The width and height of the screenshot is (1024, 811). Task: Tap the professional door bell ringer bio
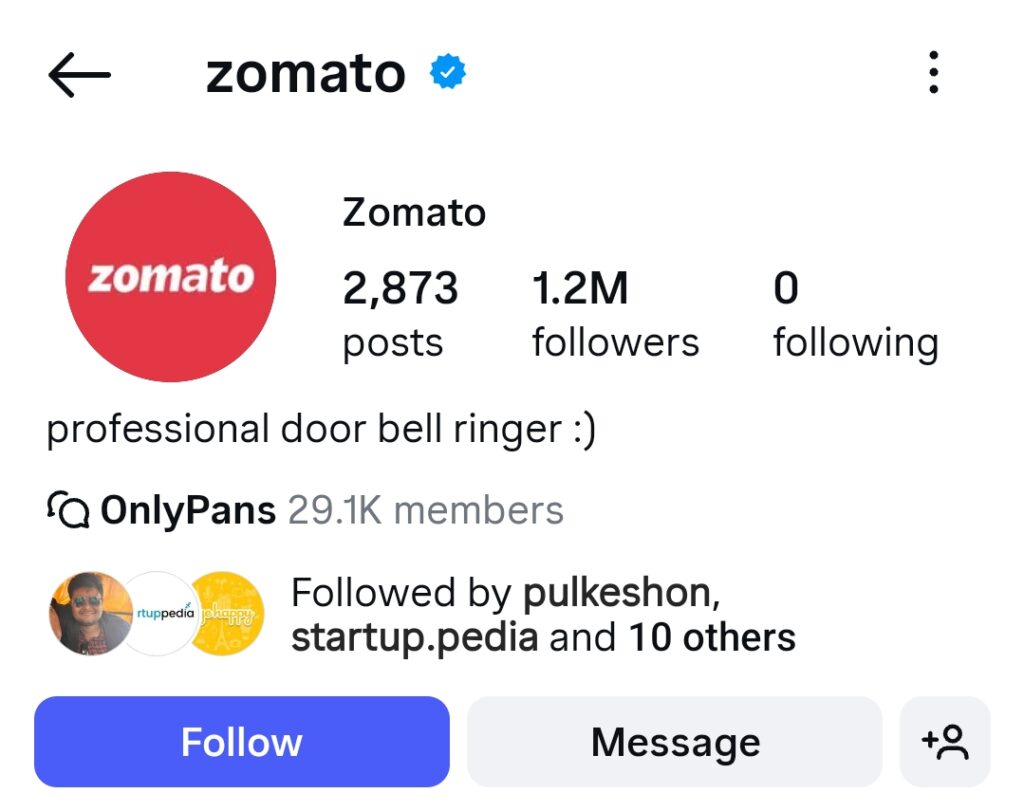(x=321, y=430)
